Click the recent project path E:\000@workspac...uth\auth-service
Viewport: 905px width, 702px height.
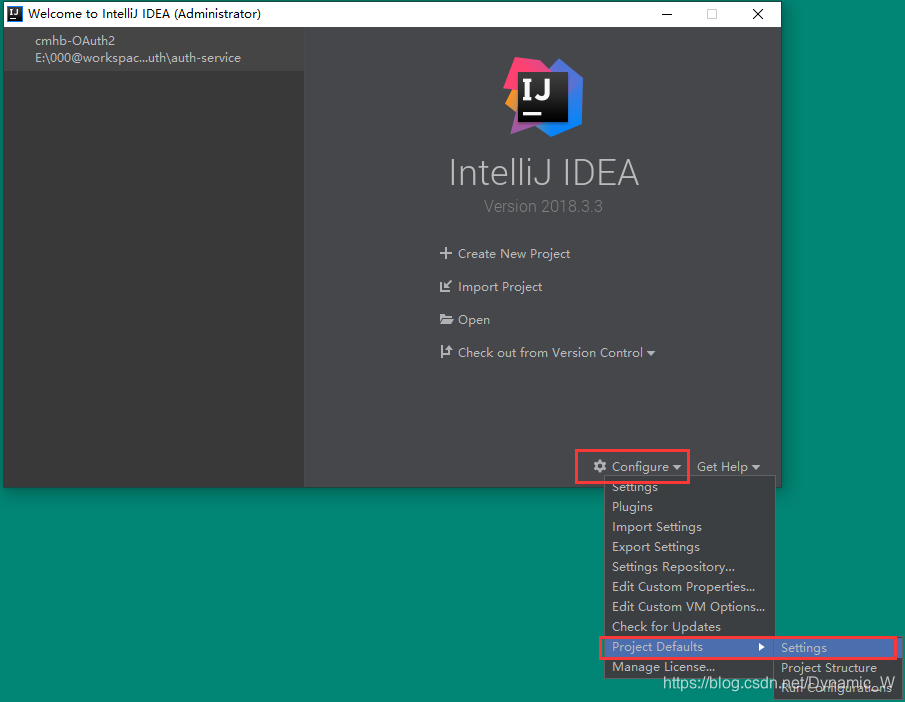138,58
